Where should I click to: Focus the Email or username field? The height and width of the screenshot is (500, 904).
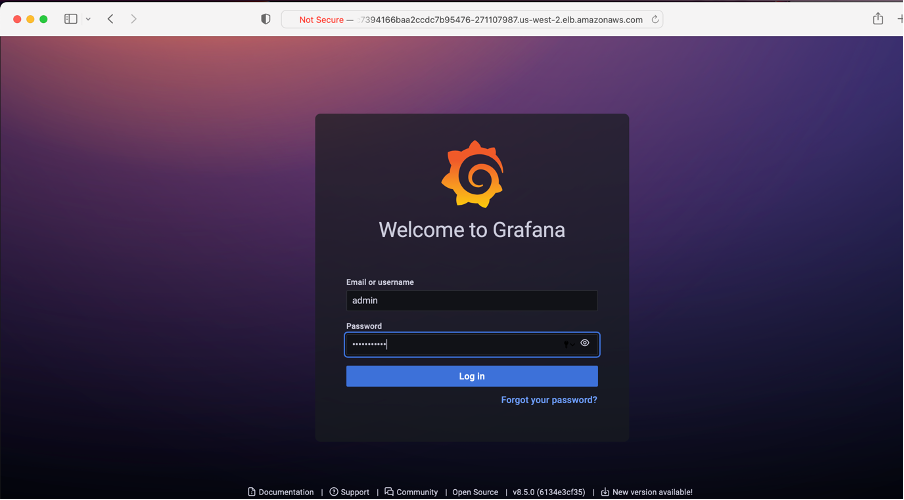472,300
